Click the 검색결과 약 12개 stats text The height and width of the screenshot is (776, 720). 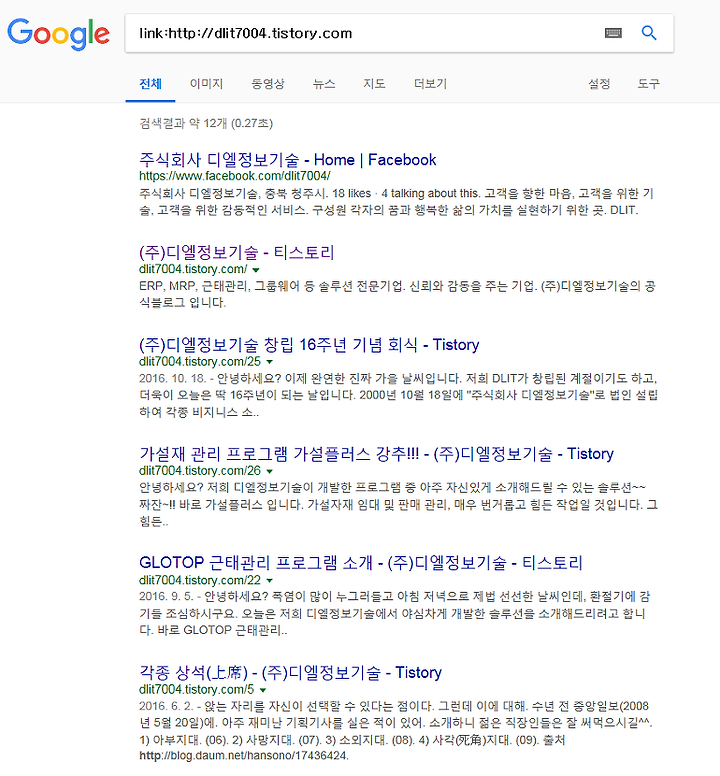click(x=206, y=123)
